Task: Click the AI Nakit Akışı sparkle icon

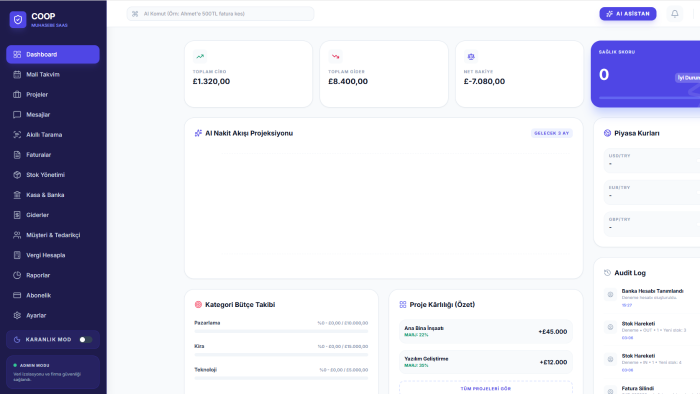Action: (198, 133)
